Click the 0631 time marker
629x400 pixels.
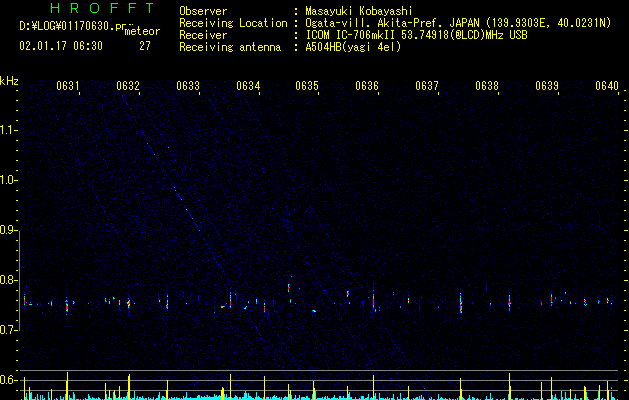coord(68,86)
